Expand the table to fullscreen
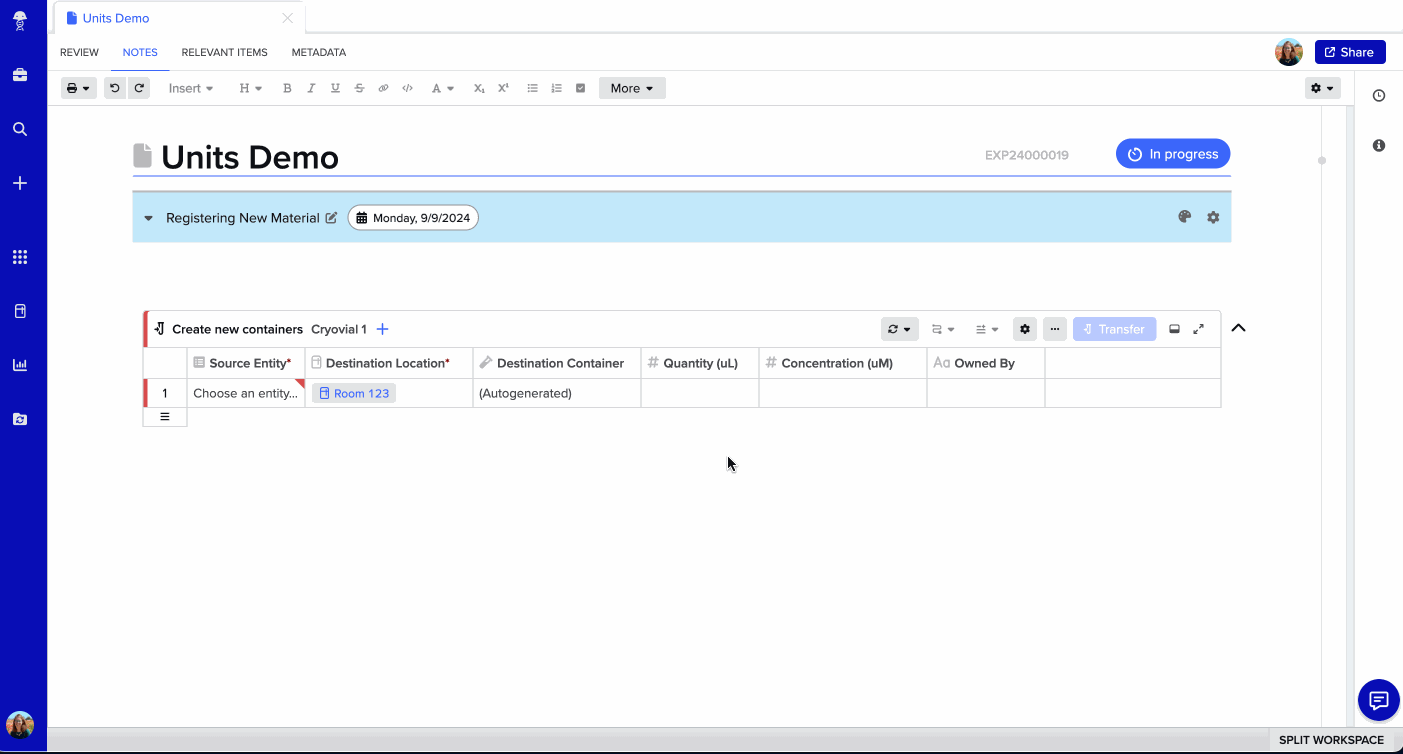Viewport: 1403px width, 754px height. click(x=1199, y=329)
